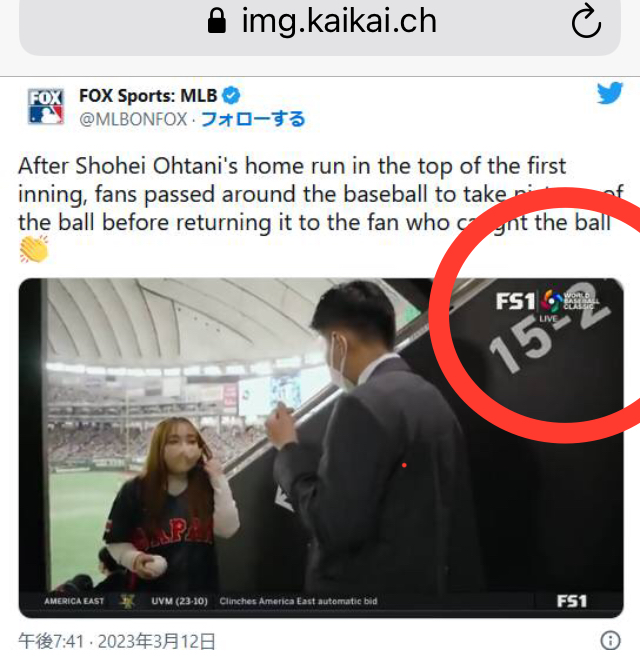Click the FOX MLB profile avatar
The height and width of the screenshot is (666, 640).
click(x=46, y=106)
